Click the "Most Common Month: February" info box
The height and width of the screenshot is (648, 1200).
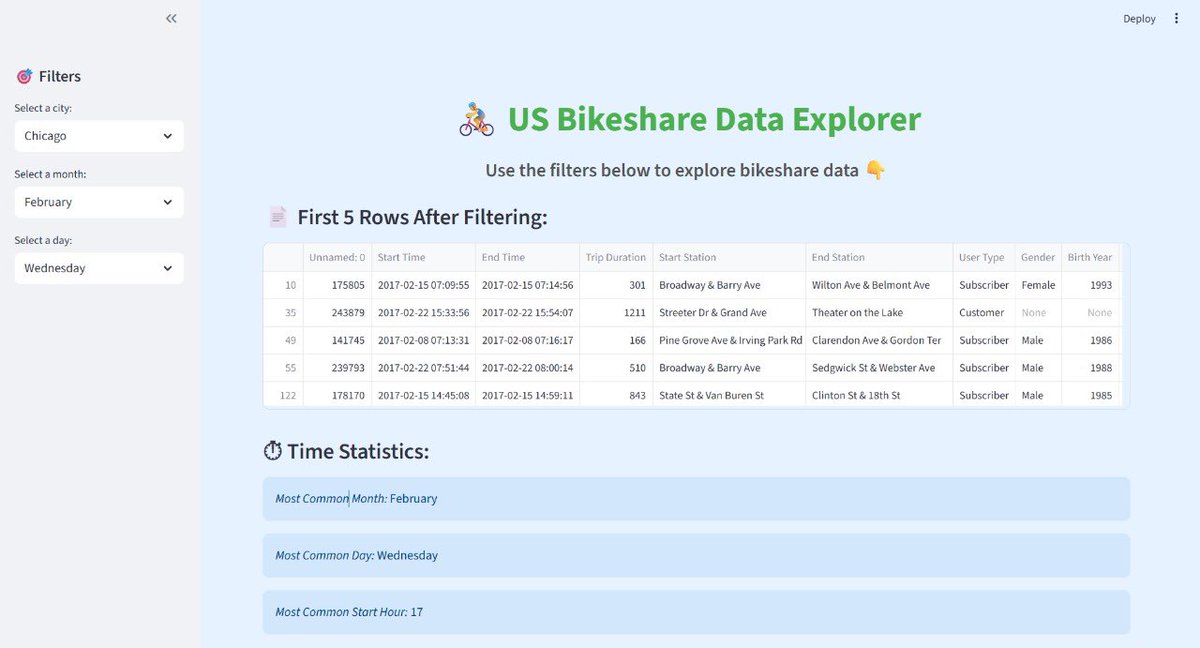tap(695, 498)
